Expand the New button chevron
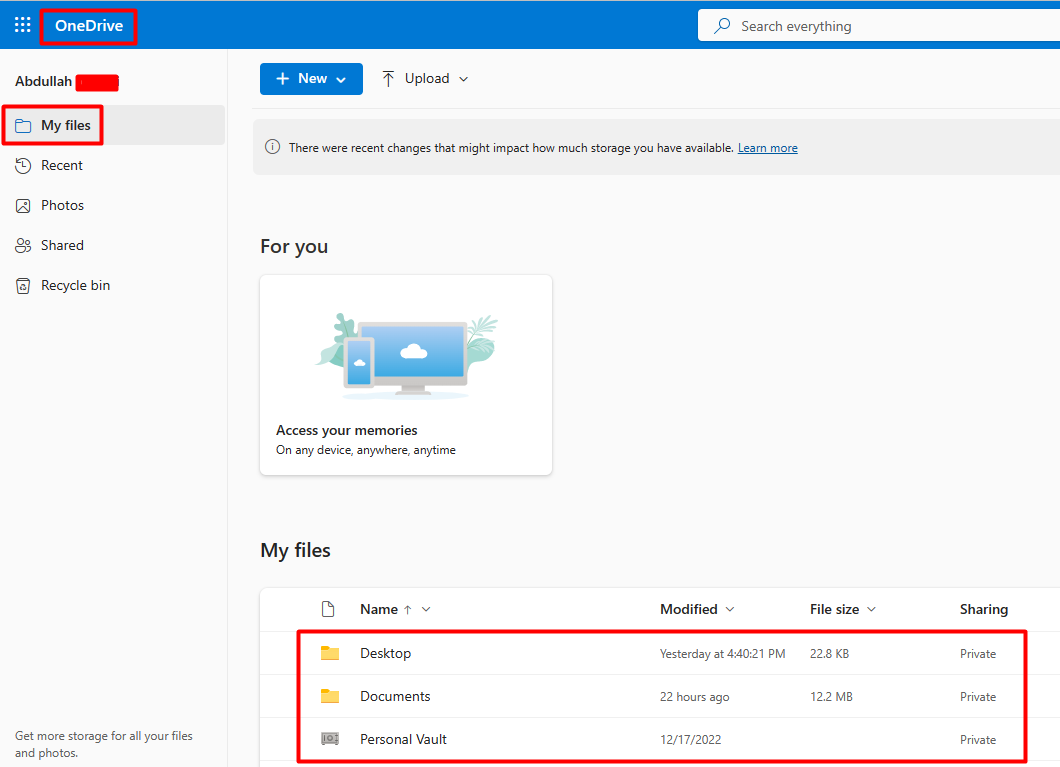Viewport: 1060px width, 767px height. point(341,80)
